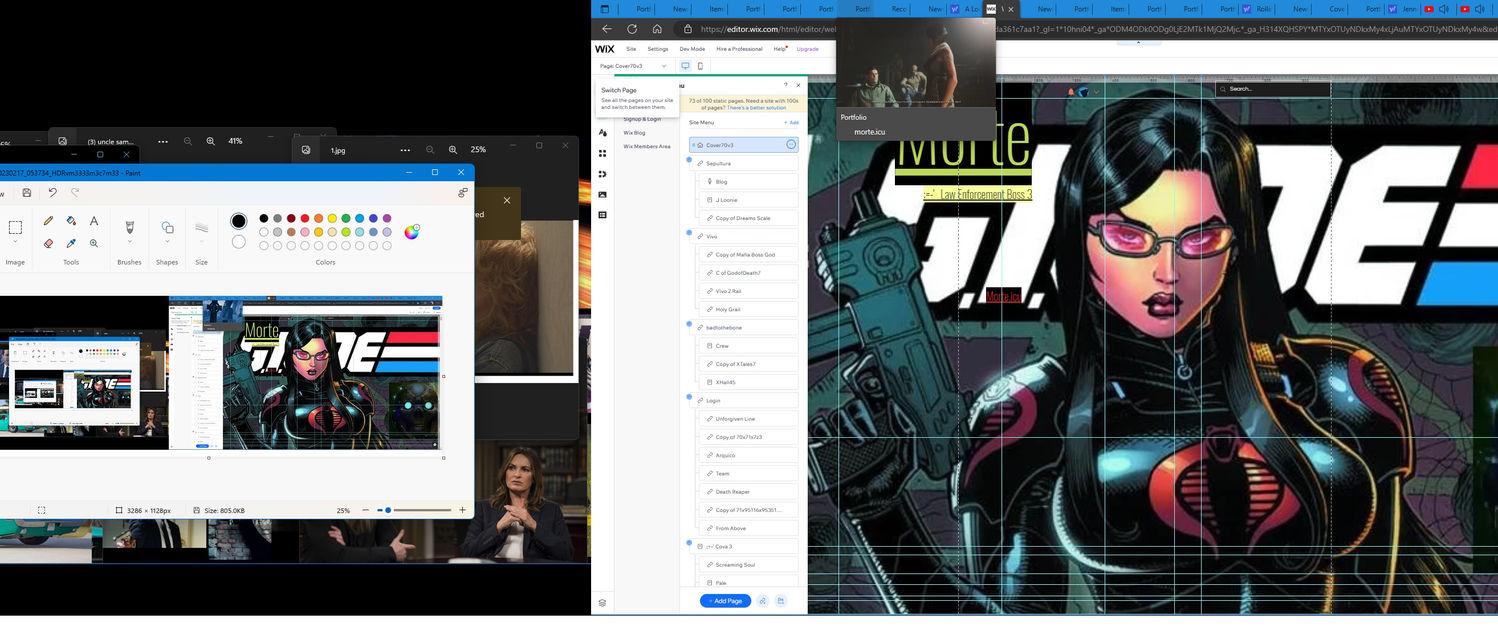Expand the Shapes dropdown arrow in Paint
Image resolution: width=1498 pixels, height=643 pixels.
[167, 241]
